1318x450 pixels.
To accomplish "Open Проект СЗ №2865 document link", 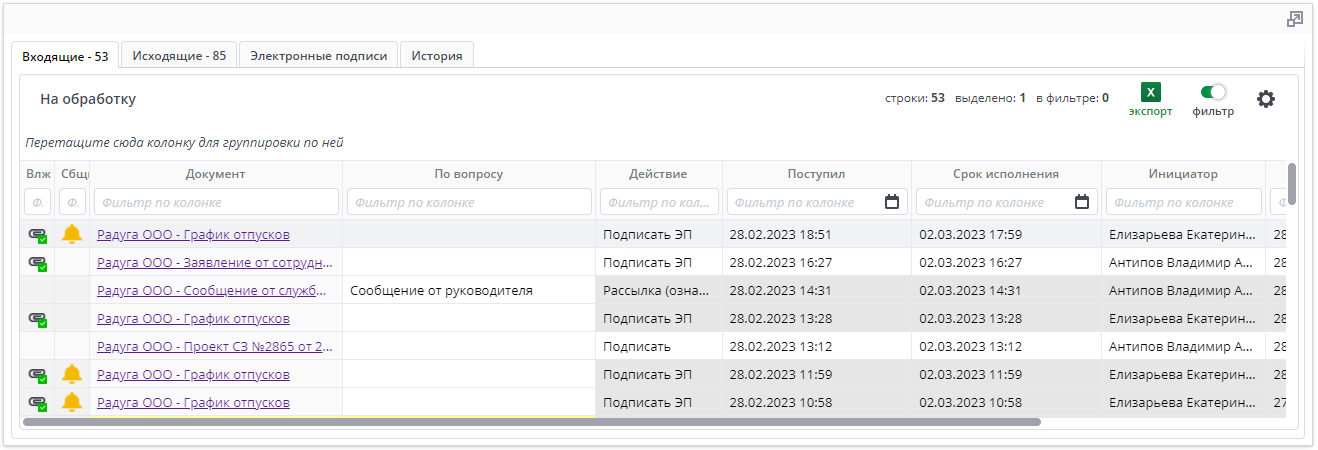I will [215, 347].
